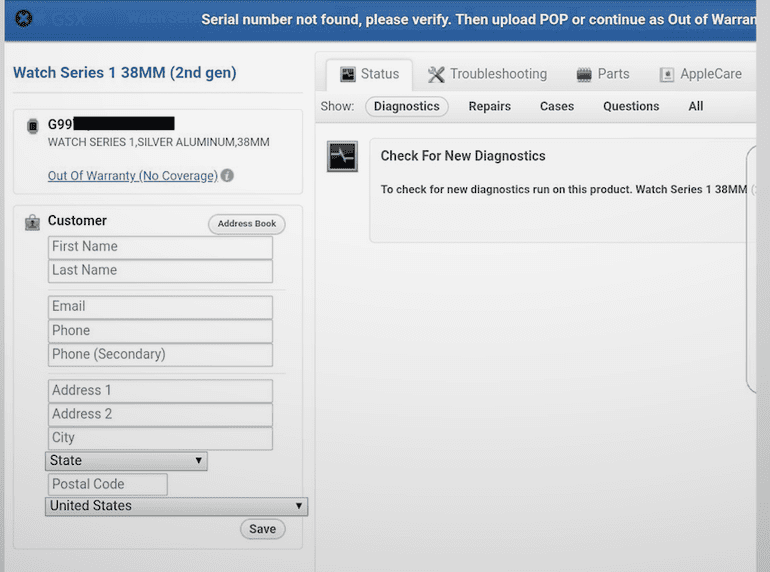Switch to the Troubleshooting tab
This screenshot has height=572, width=770.
point(487,74)
